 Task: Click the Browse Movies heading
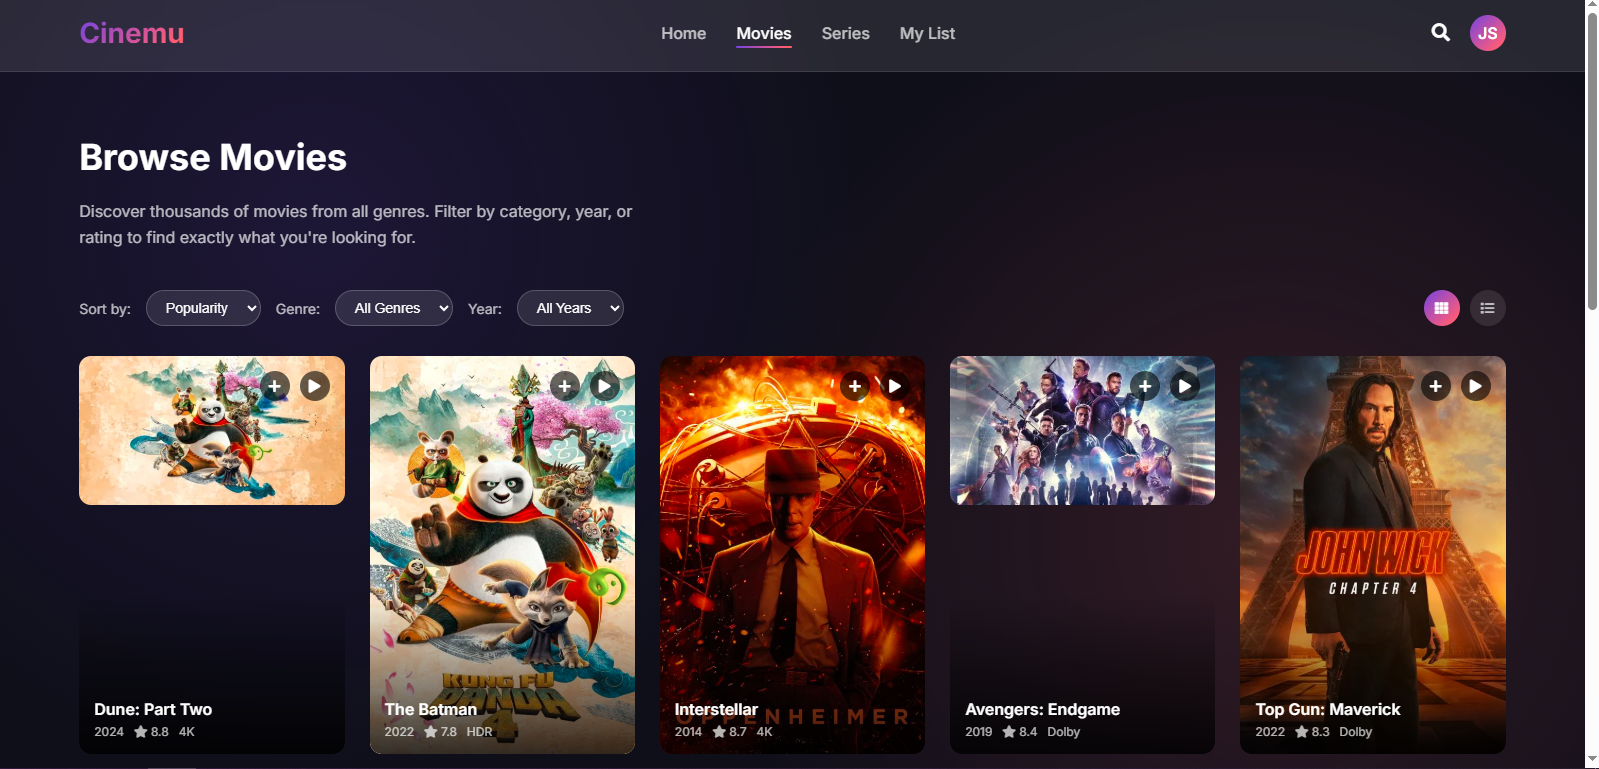213,157
